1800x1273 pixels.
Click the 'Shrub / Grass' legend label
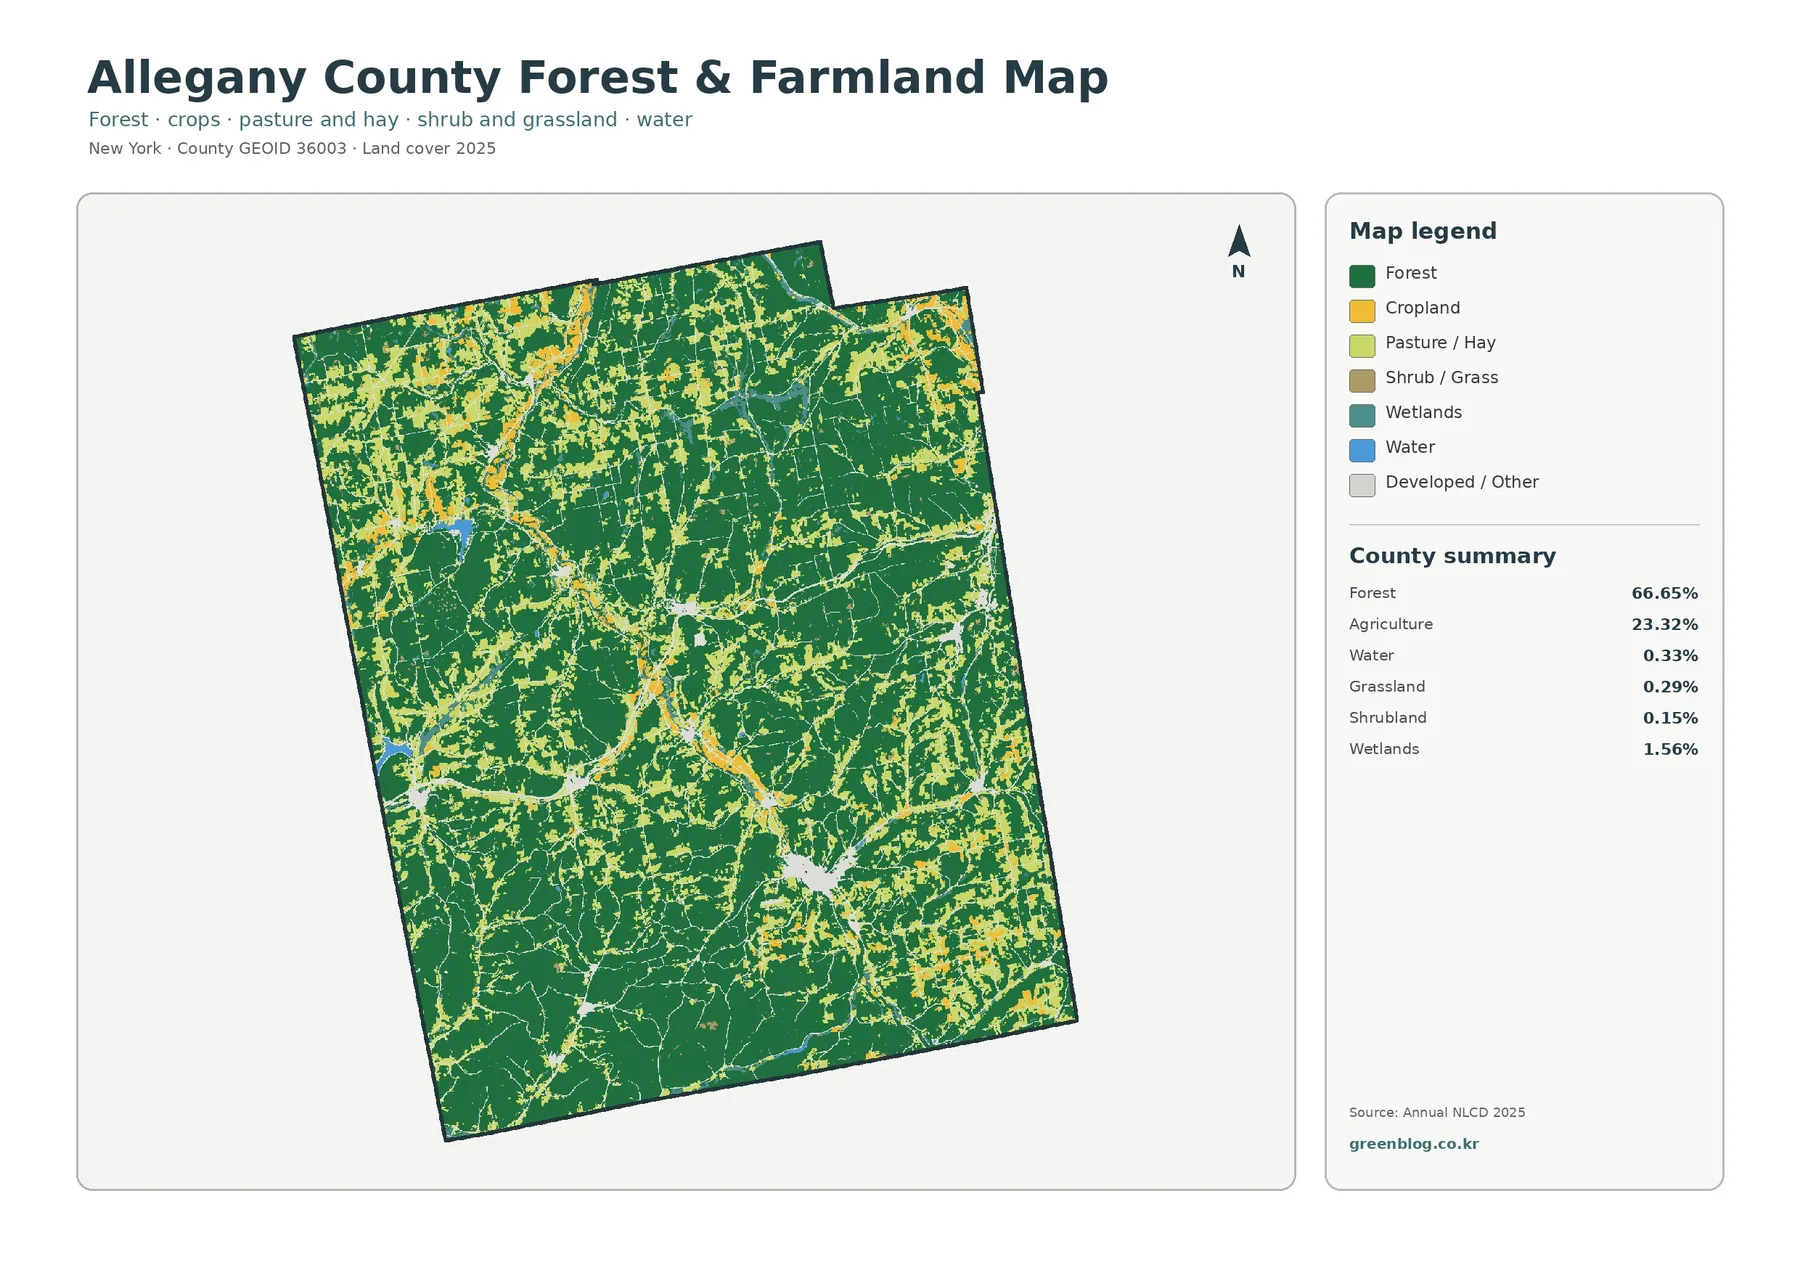[1441, 377]
